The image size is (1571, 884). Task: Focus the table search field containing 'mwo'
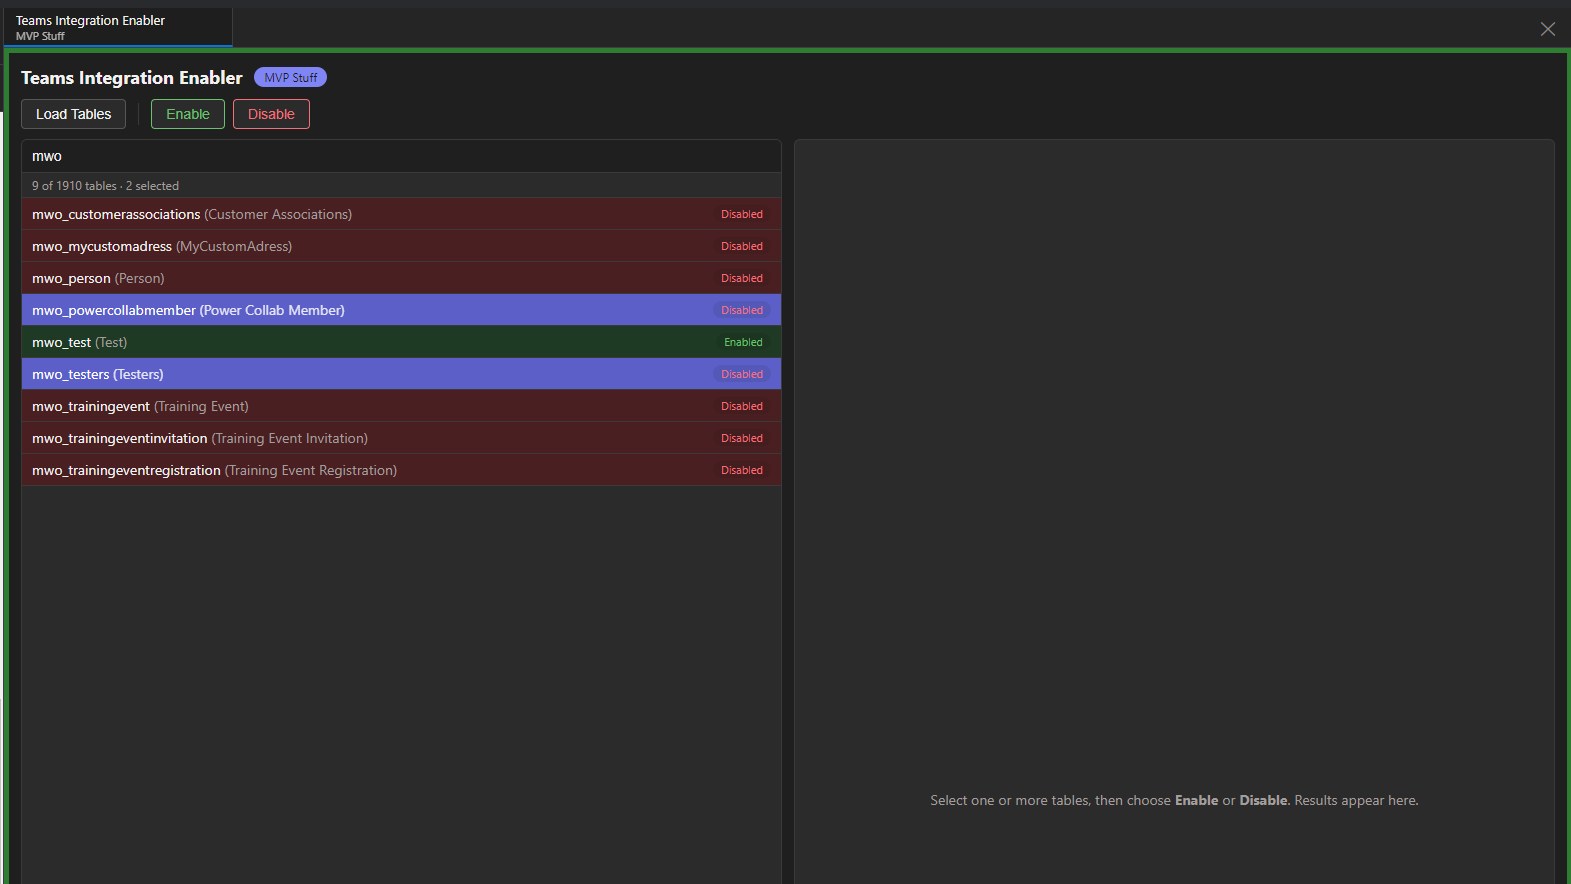(x=401, y=156)
